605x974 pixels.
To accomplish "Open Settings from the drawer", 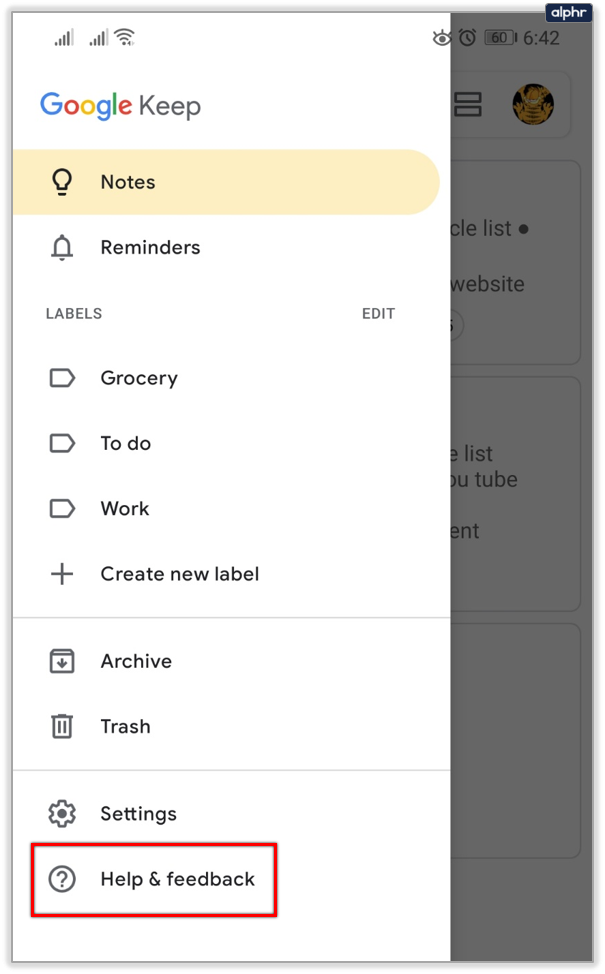I will [138, 813].
